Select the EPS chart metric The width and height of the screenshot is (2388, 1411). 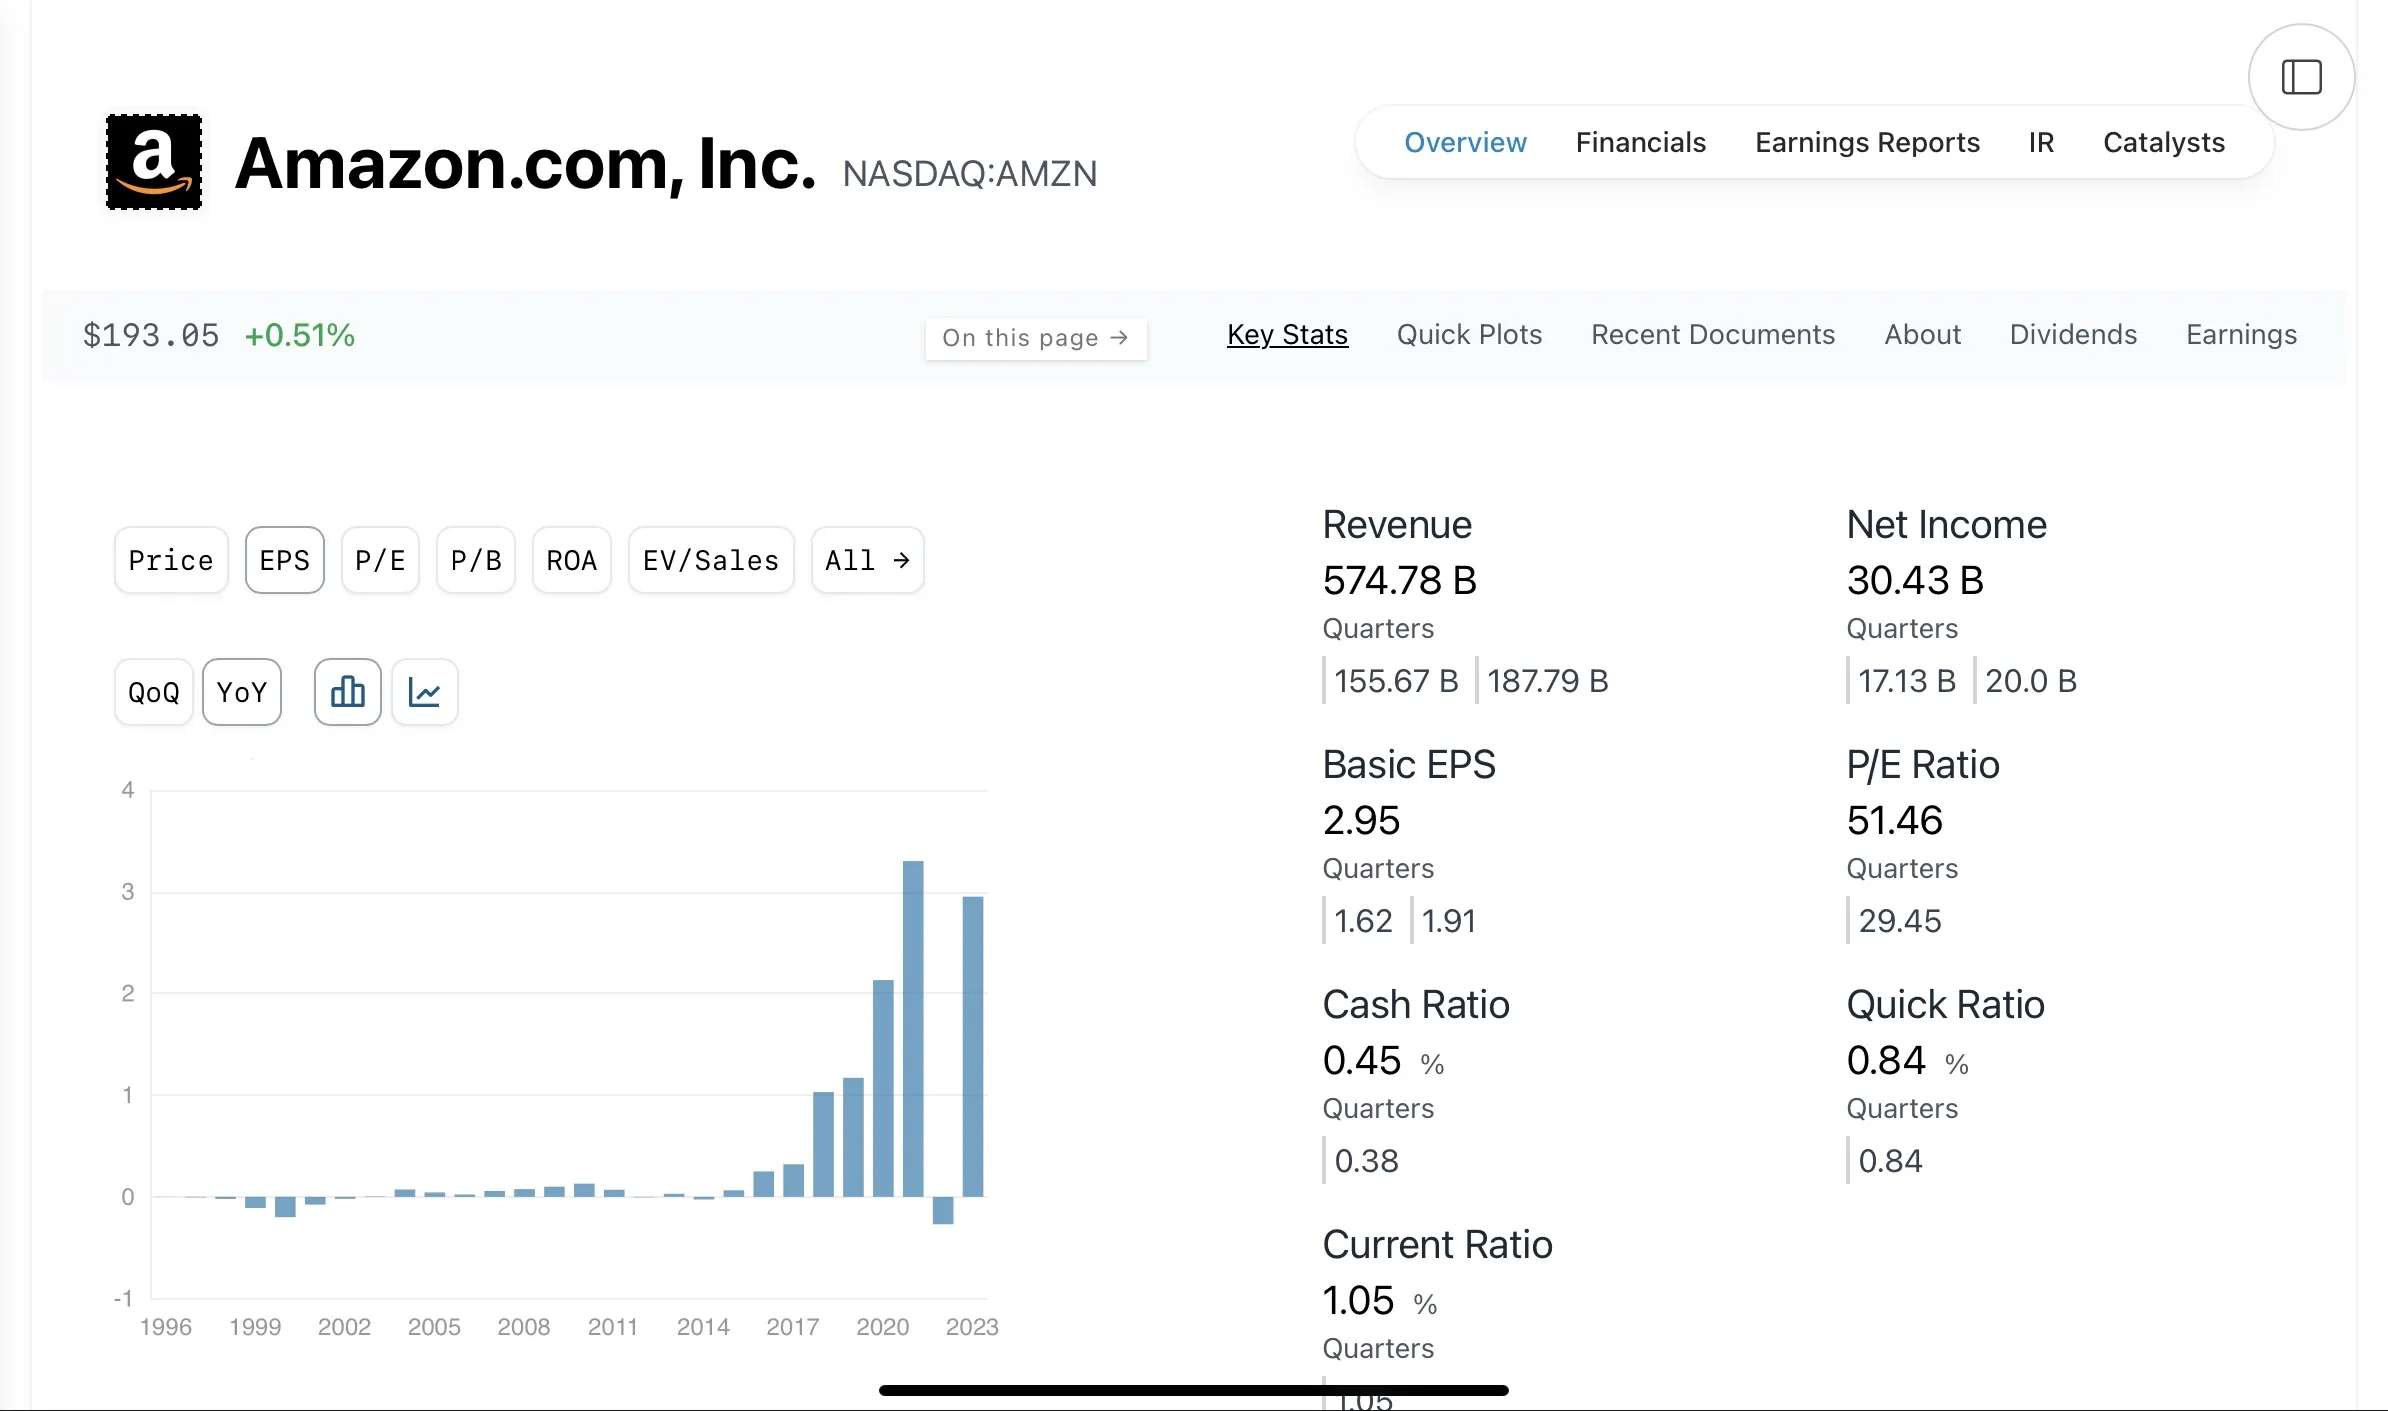tap(285, 560)
